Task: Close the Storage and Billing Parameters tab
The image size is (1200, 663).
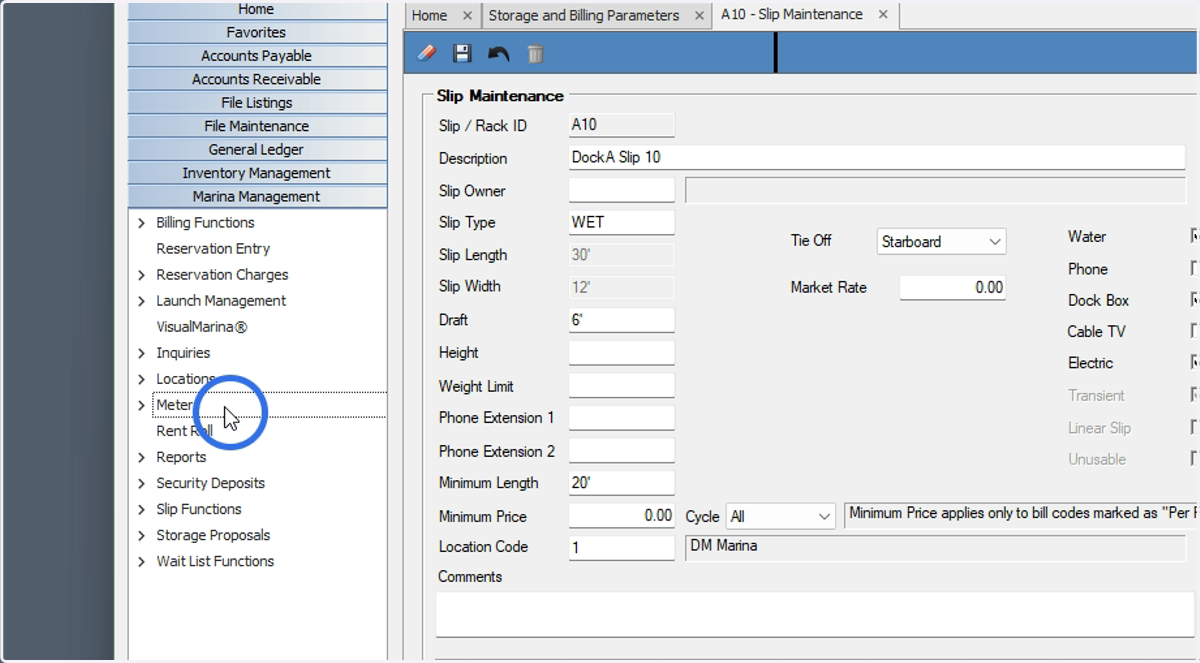Action: [699, 15]
